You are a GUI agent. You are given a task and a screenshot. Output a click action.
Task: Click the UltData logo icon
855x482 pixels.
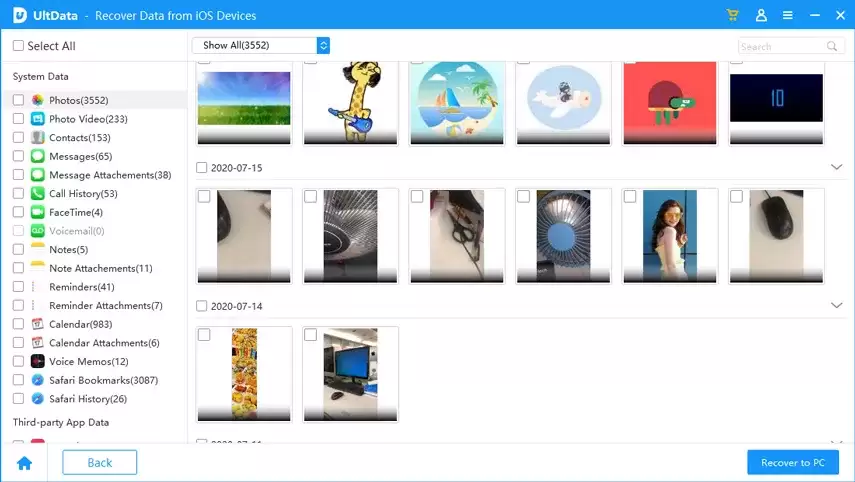click(20, 15)
